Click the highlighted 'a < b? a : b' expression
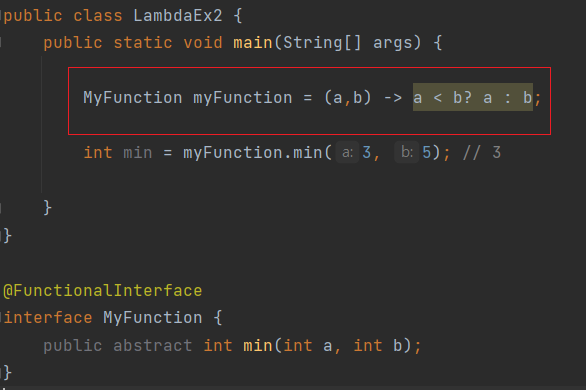 [472, 97]
